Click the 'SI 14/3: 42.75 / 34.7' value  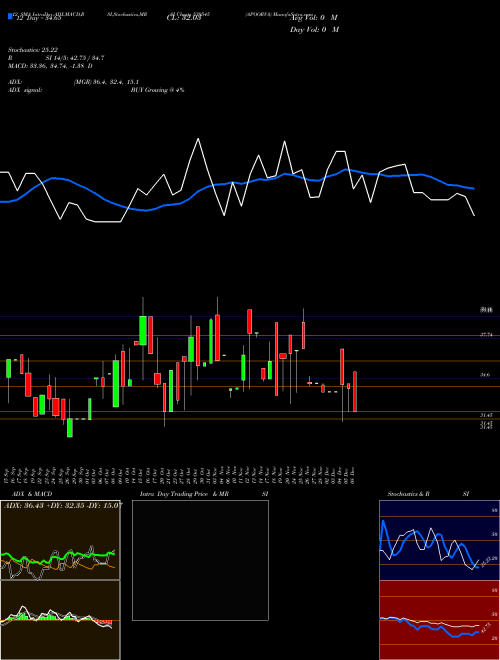(x=75, y=58)
